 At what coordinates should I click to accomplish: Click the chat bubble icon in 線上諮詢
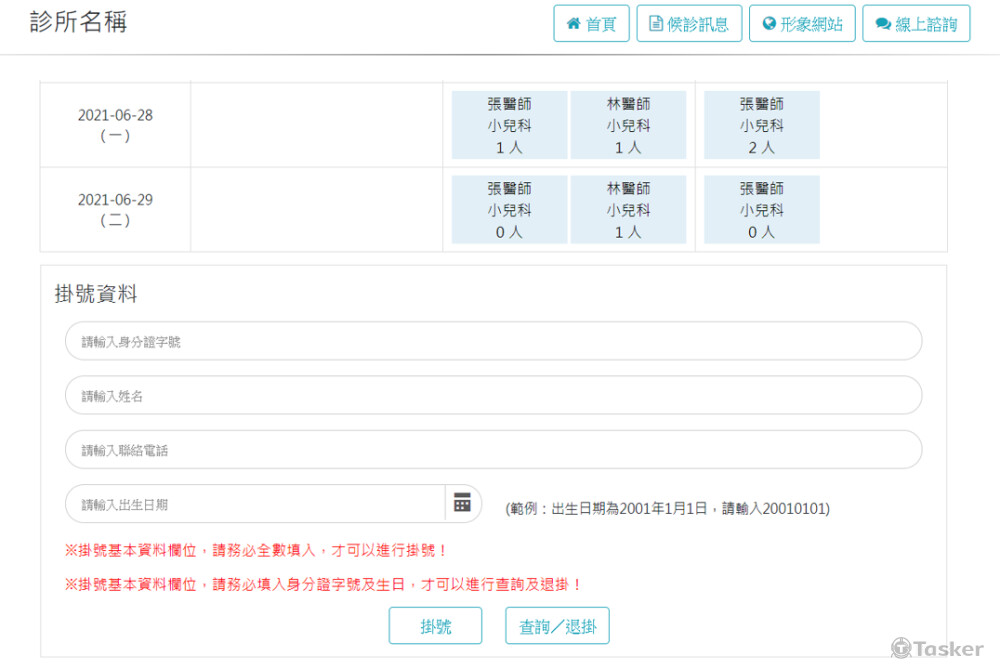point(883,24)
